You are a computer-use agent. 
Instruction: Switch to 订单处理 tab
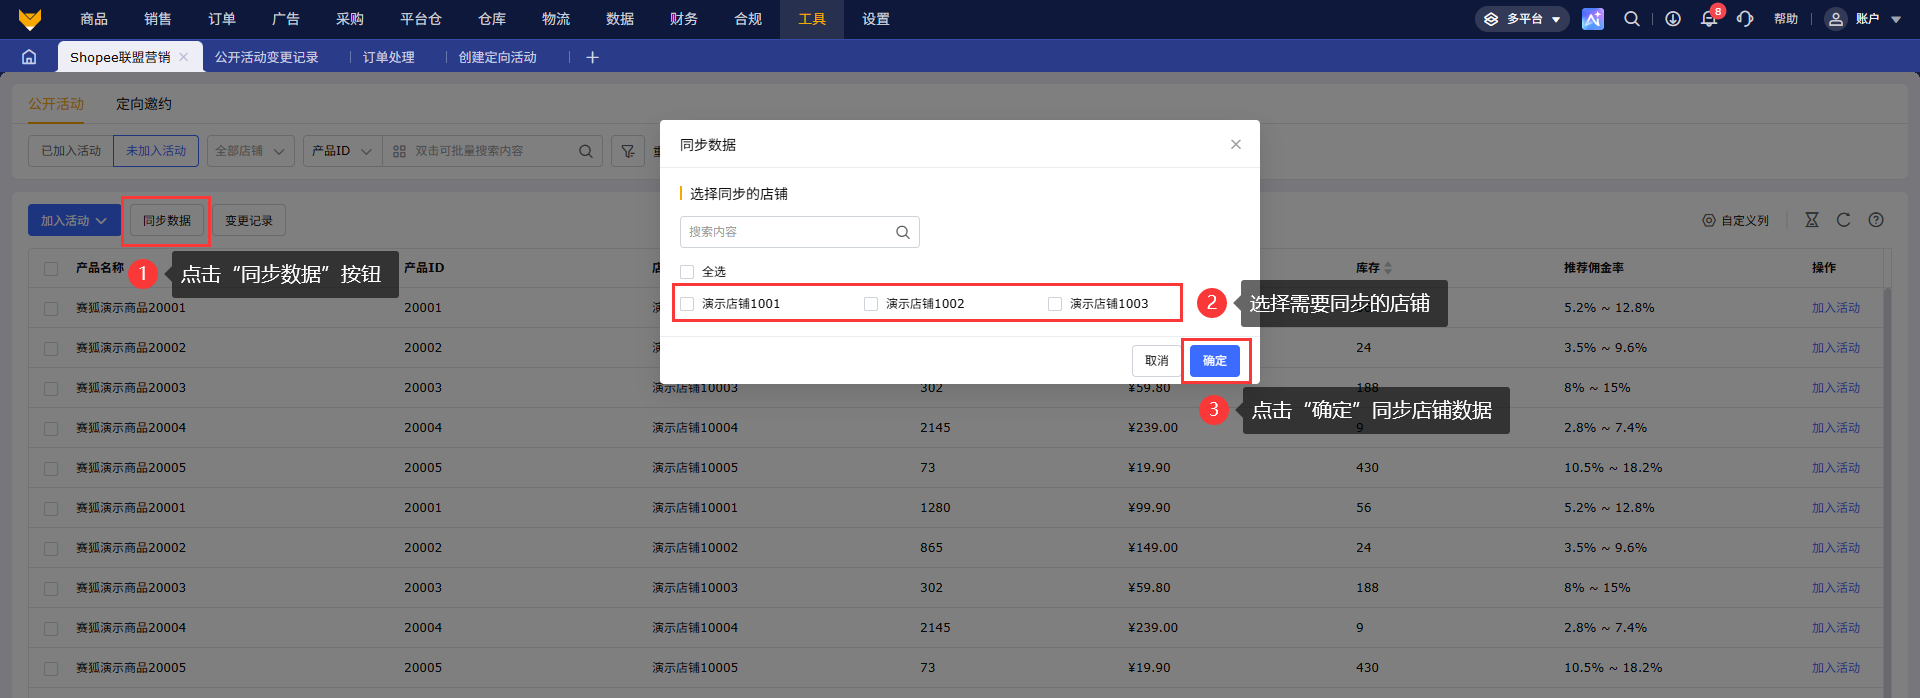(x=389, y=57)
